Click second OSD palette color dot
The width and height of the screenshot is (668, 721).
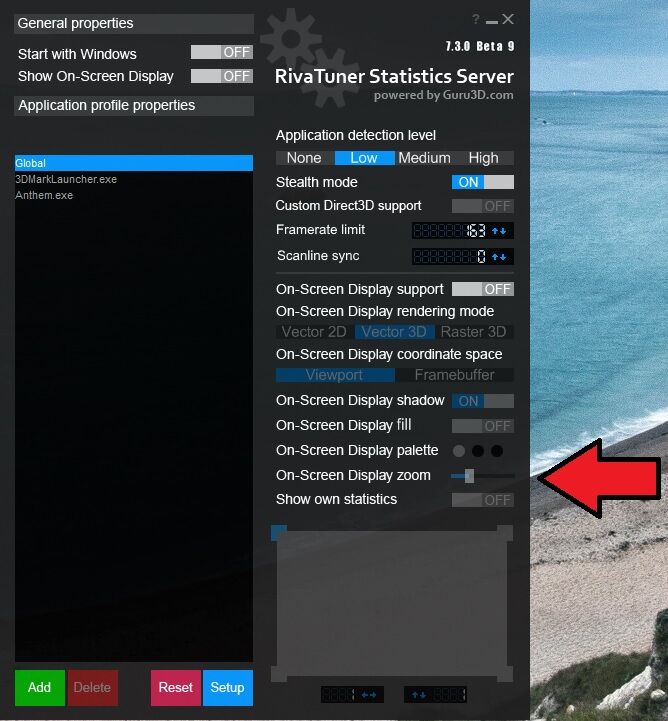(478, 451)
